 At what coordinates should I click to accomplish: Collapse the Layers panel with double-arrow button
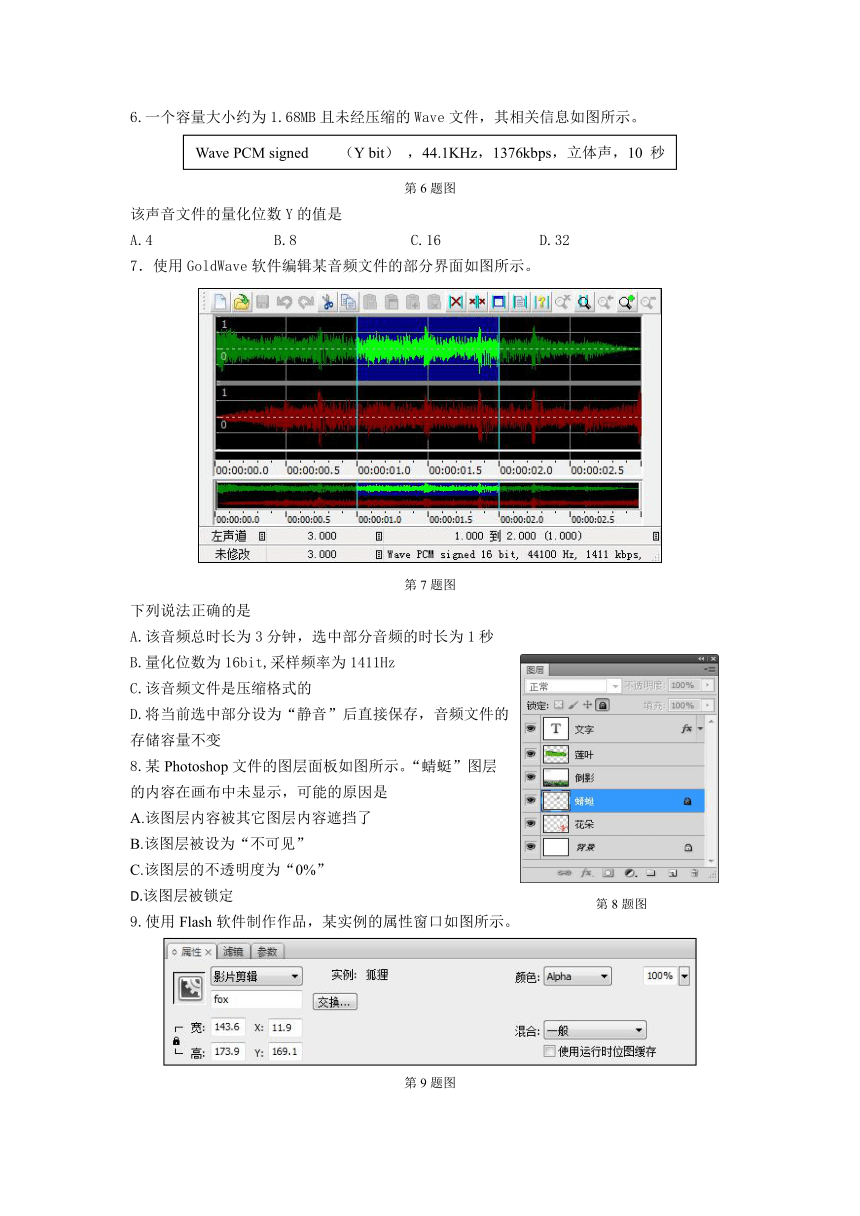(x=700, y=658)
